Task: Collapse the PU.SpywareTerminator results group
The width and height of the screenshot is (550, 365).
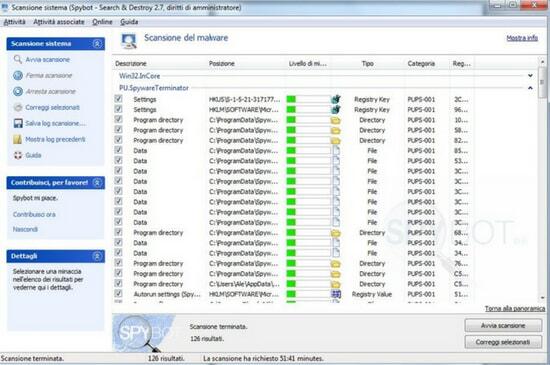Action: (x=530, y=88)
